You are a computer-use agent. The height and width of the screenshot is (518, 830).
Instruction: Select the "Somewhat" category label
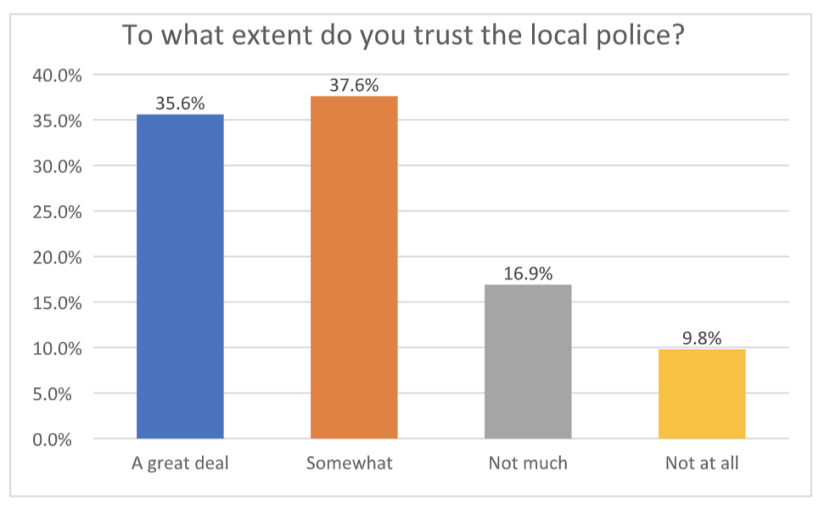[354, 464]
